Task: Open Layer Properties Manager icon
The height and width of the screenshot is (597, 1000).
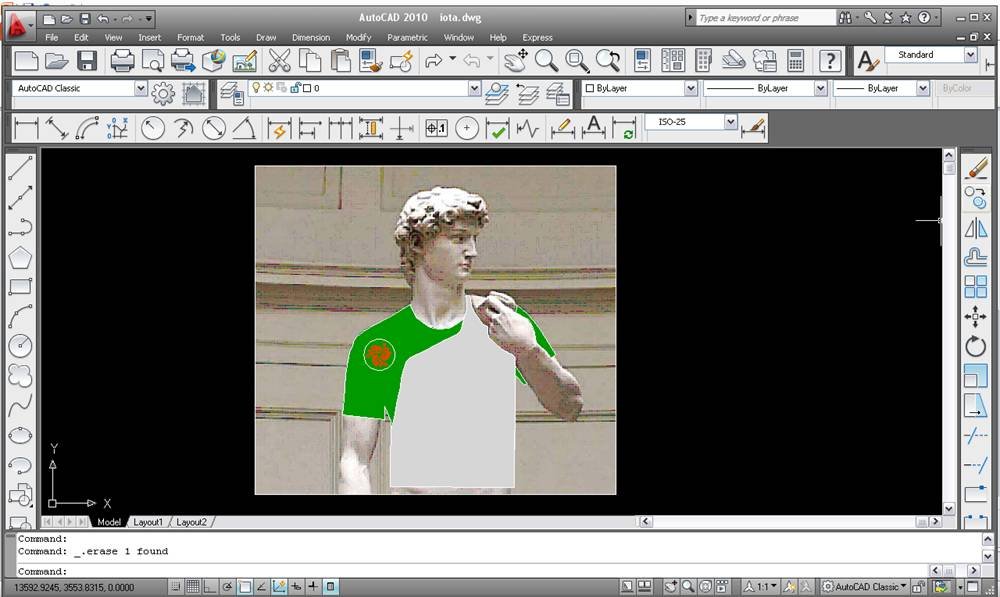Action: (232, 94)
